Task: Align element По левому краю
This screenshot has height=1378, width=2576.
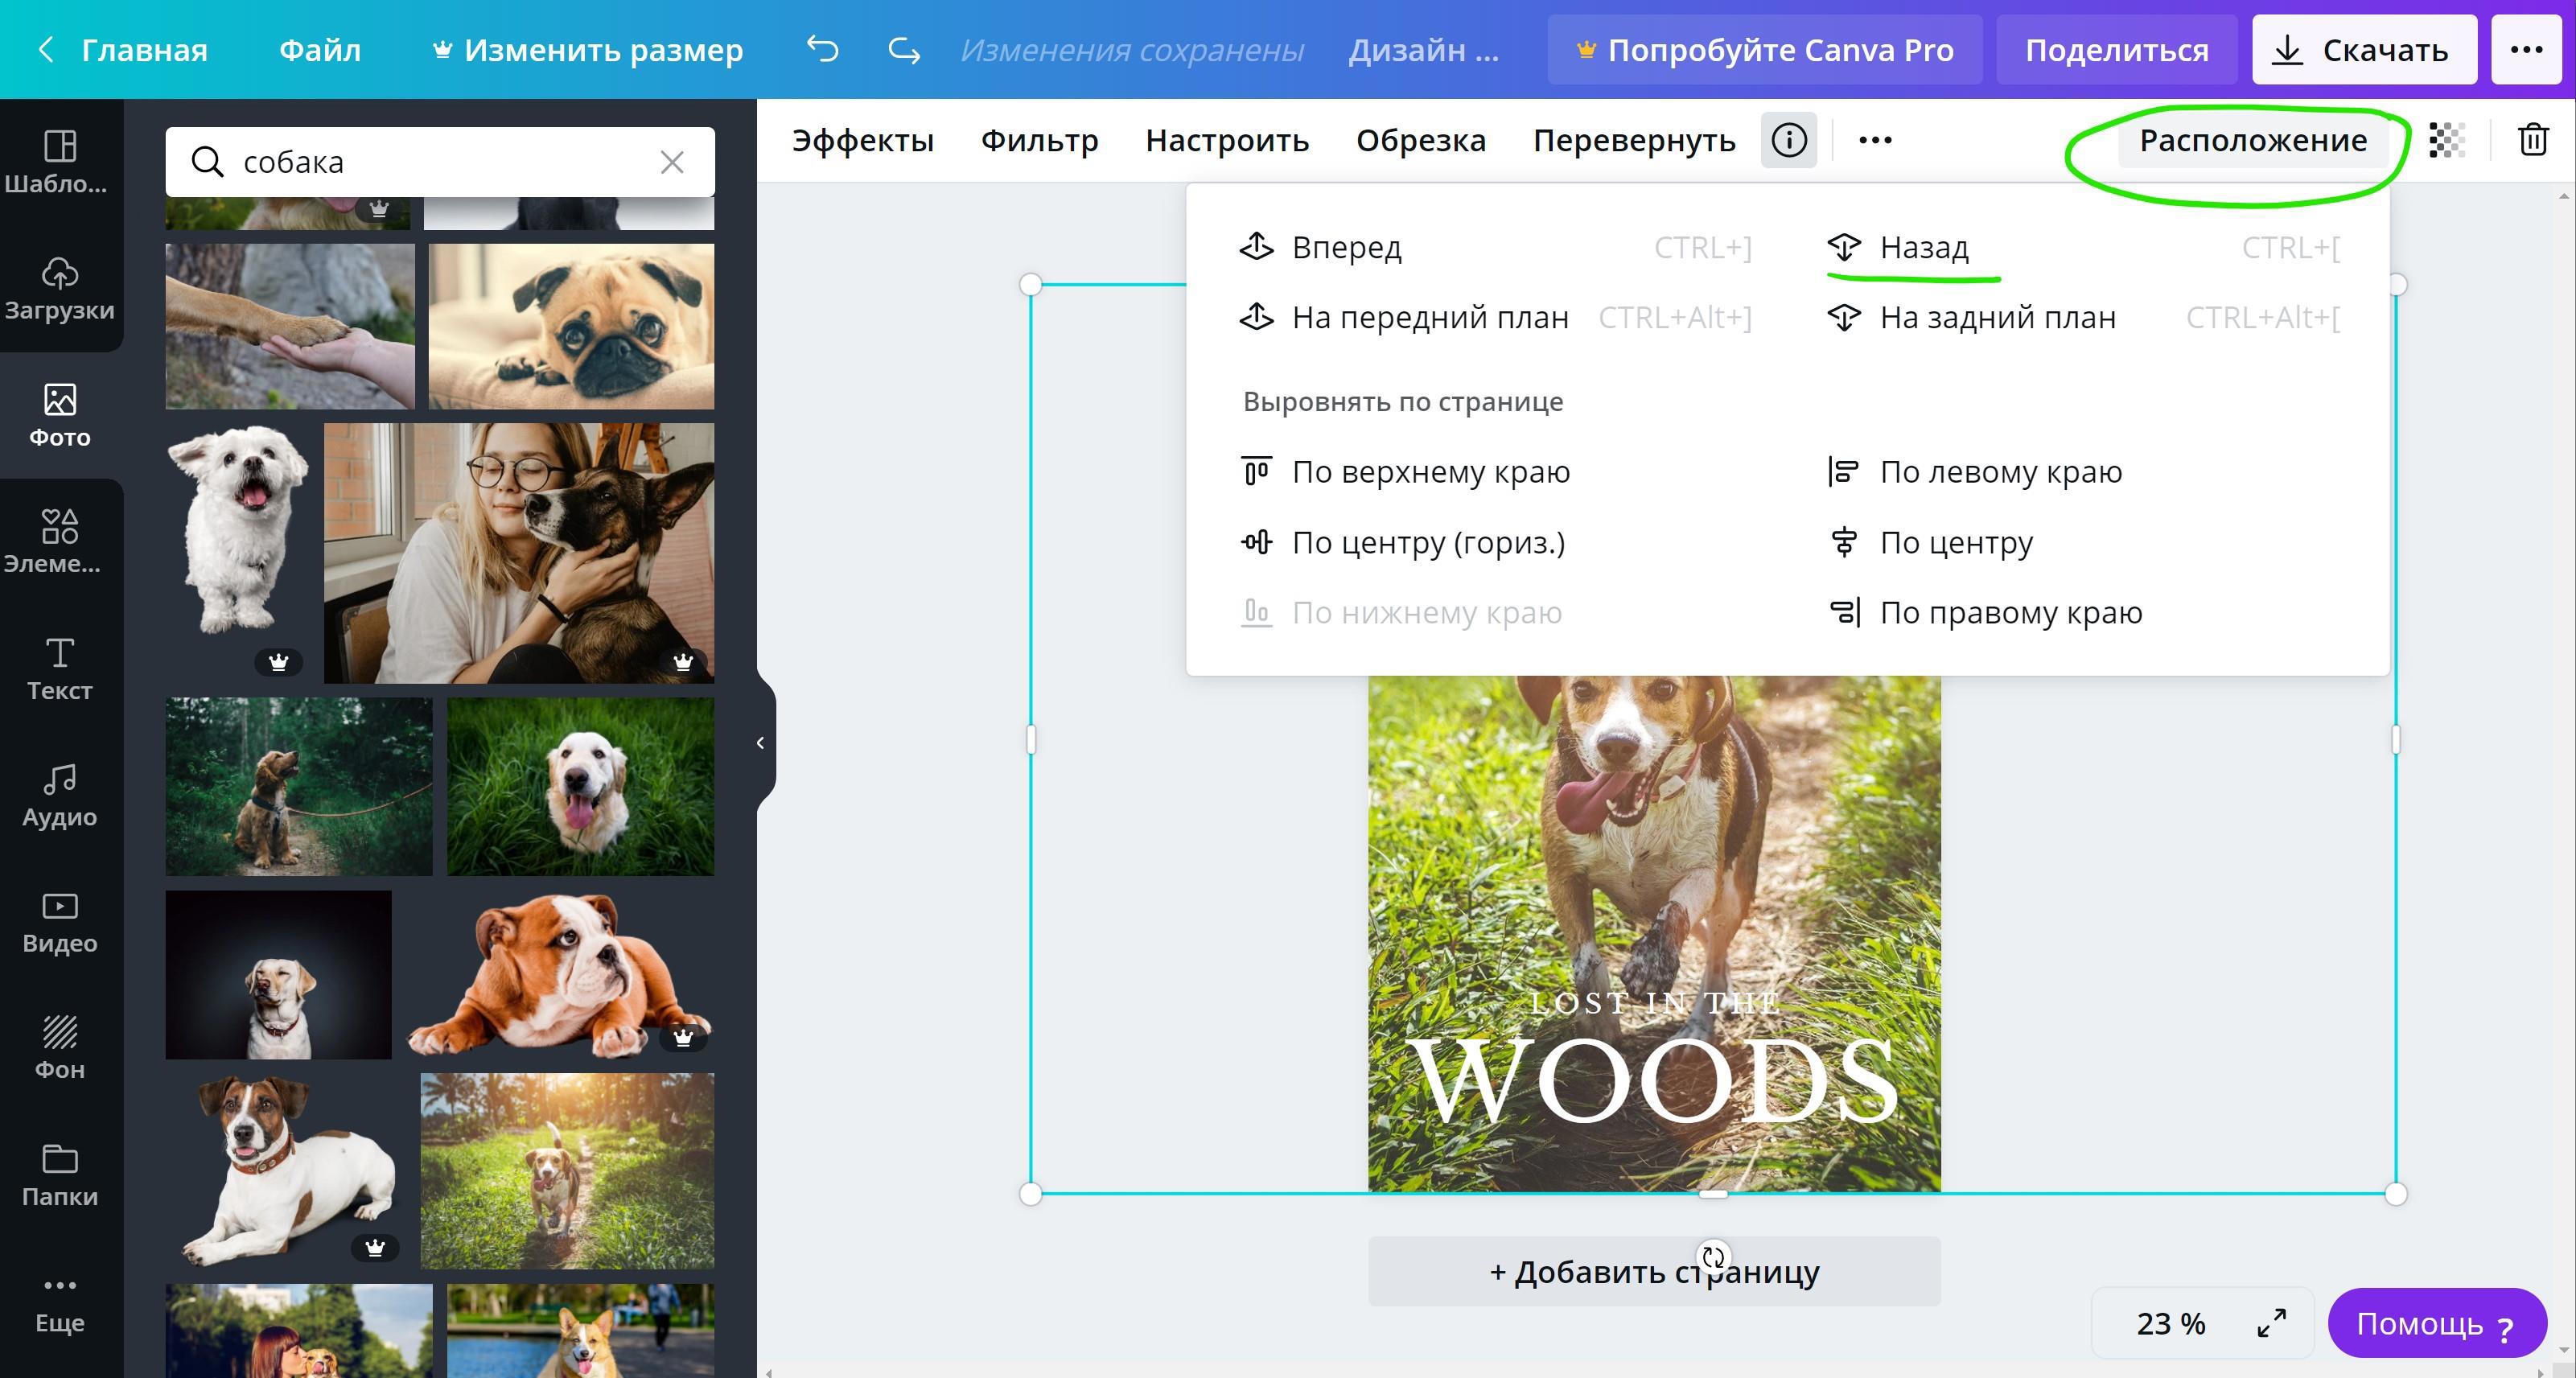Action: pyautogui.click(x=2000, y=471)
